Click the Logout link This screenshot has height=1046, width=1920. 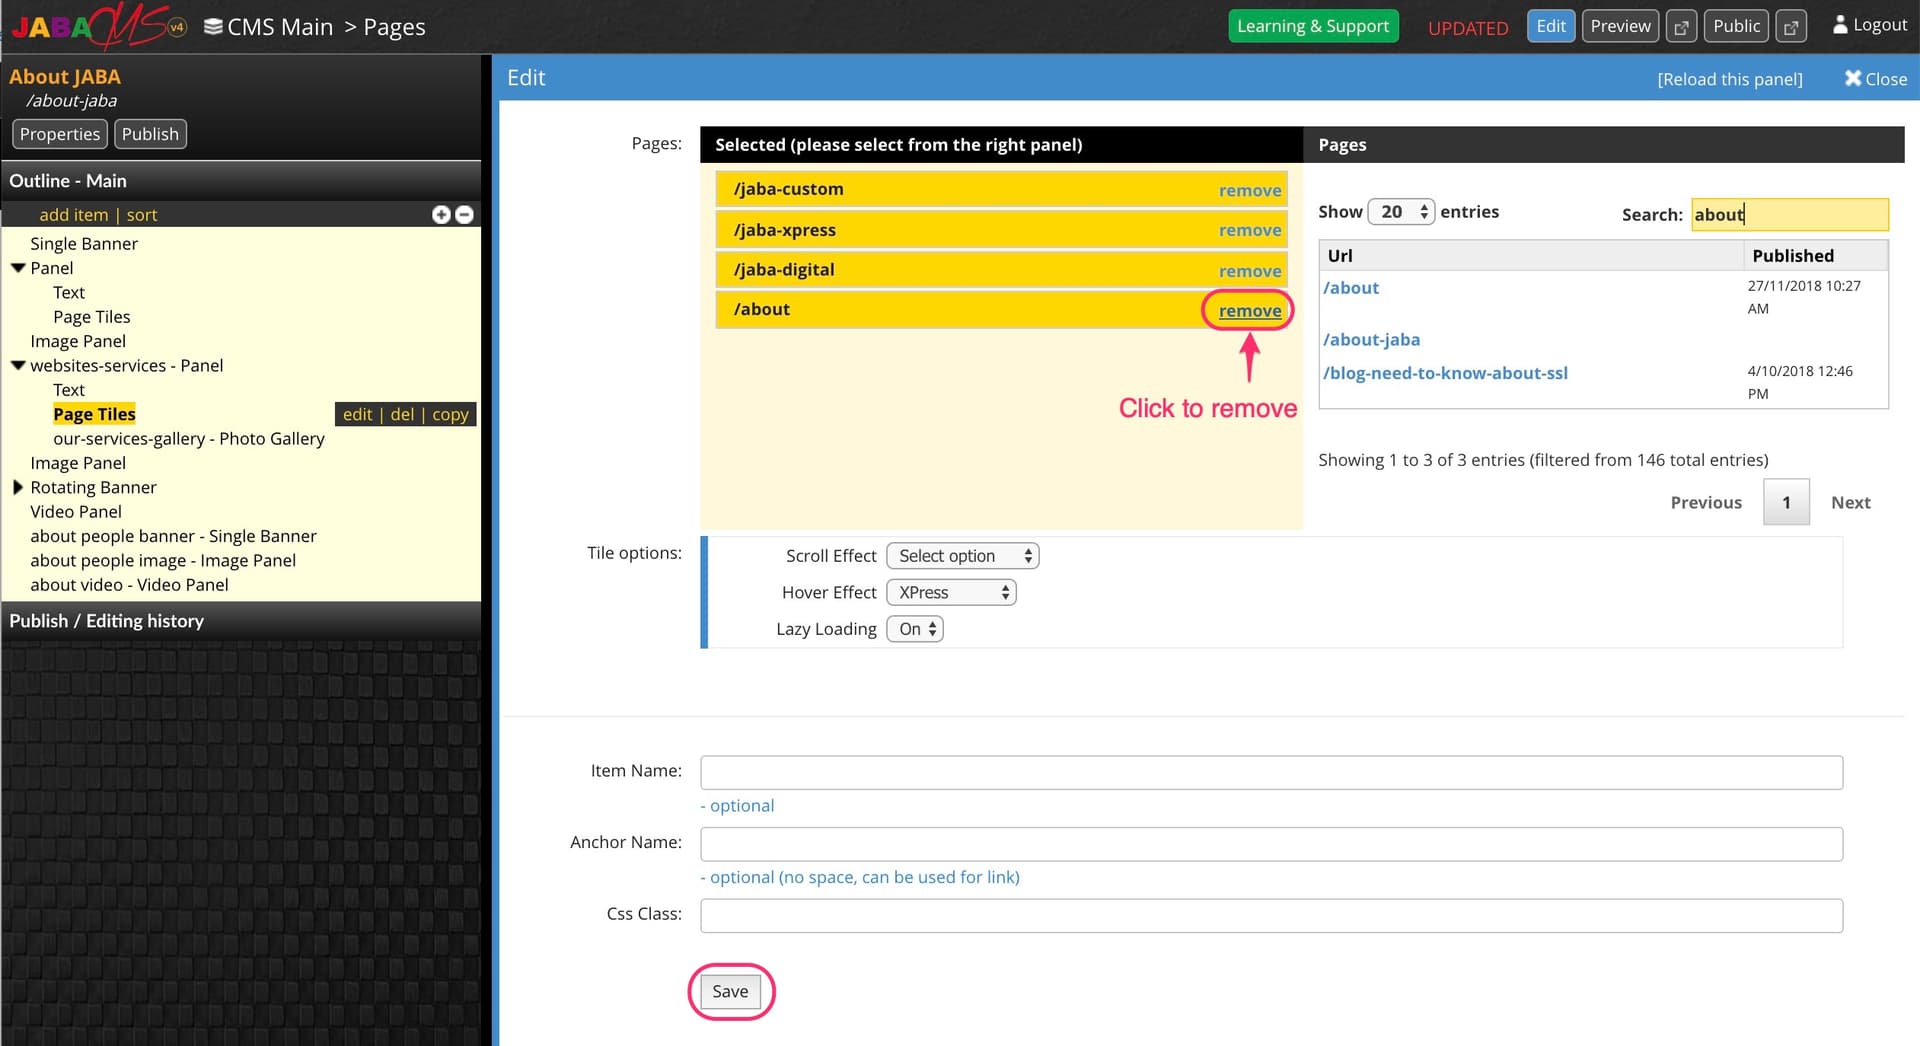(x=1879, y=25)
